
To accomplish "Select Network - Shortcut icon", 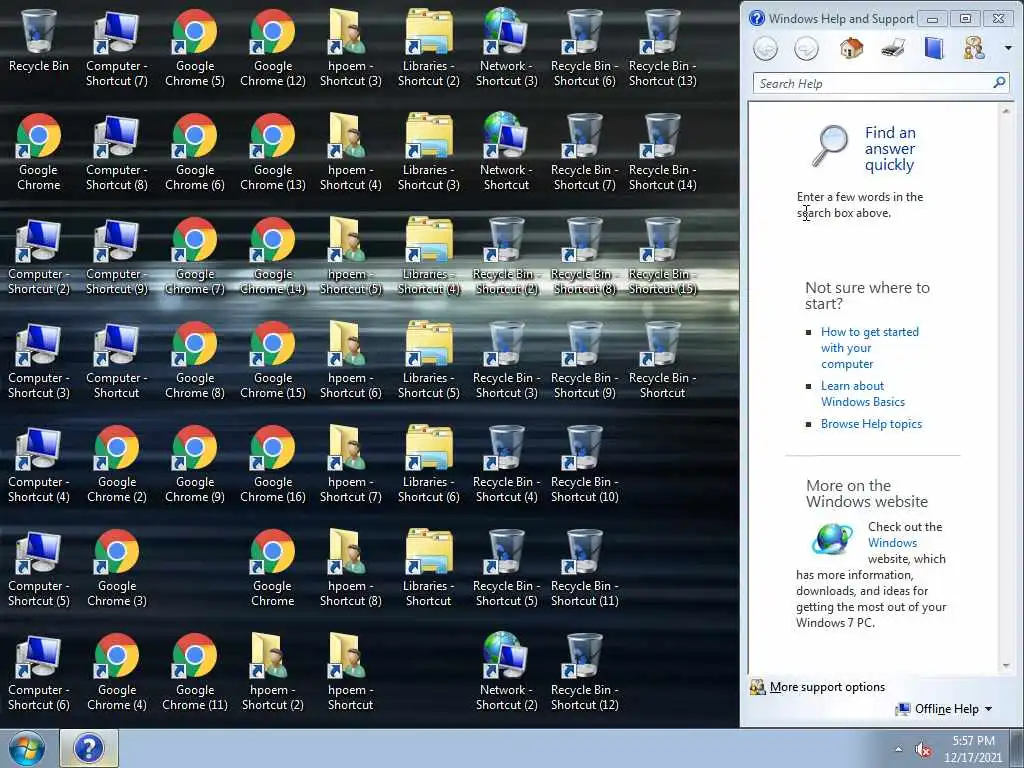I will coord(507,152).
